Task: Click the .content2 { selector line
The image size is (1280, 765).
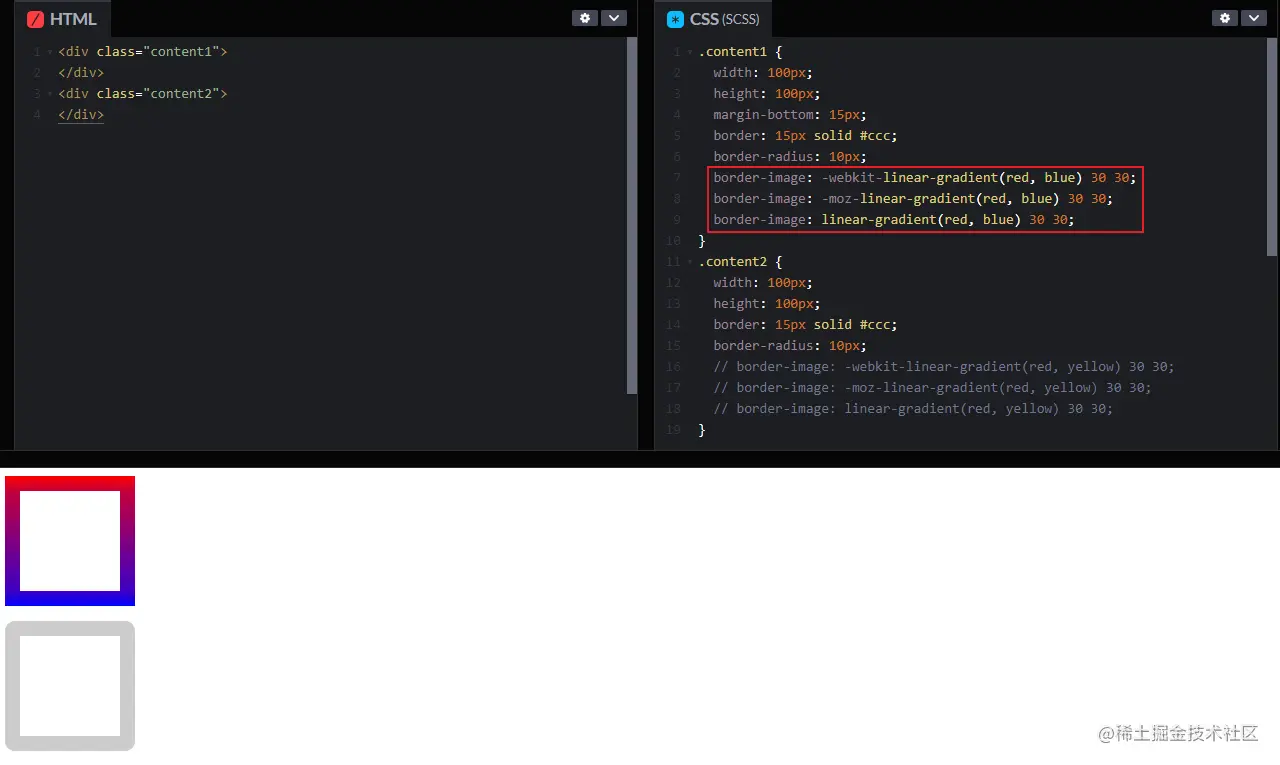Action: 740,261
